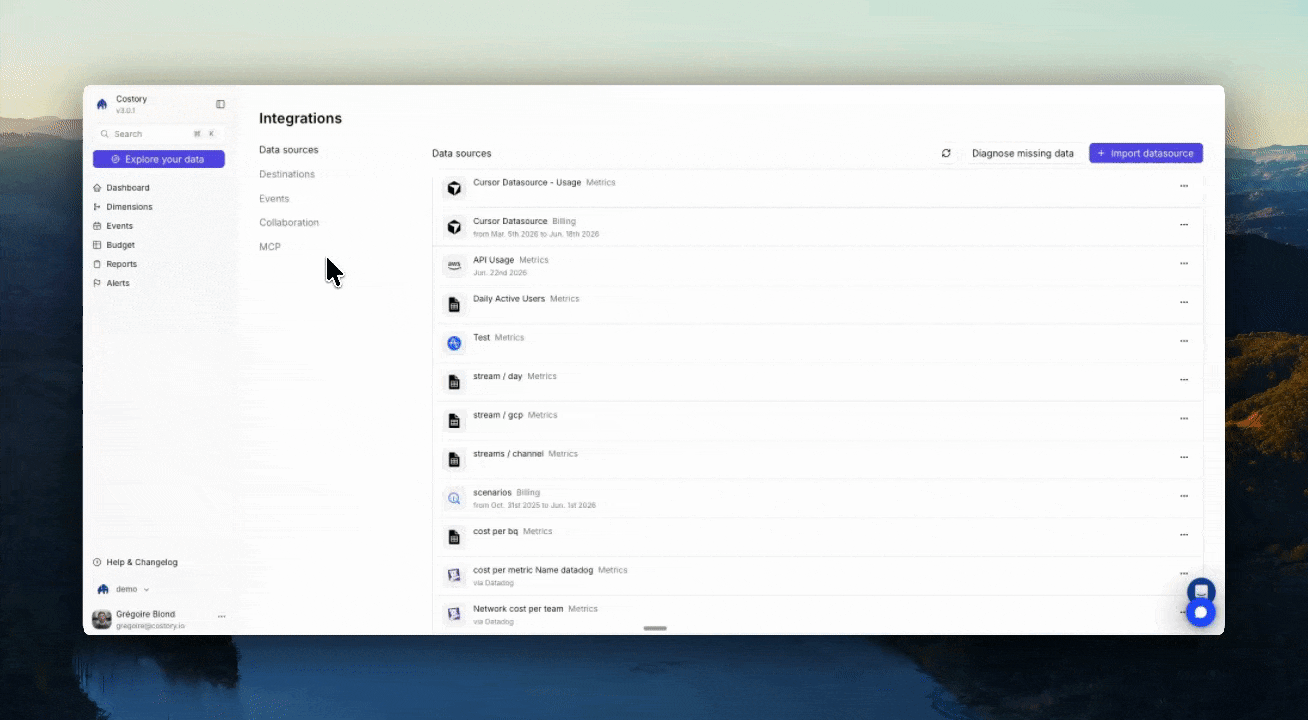The image size is (1308, 720).
Task: Click the Network cost per team name
Action: point(518,609)
